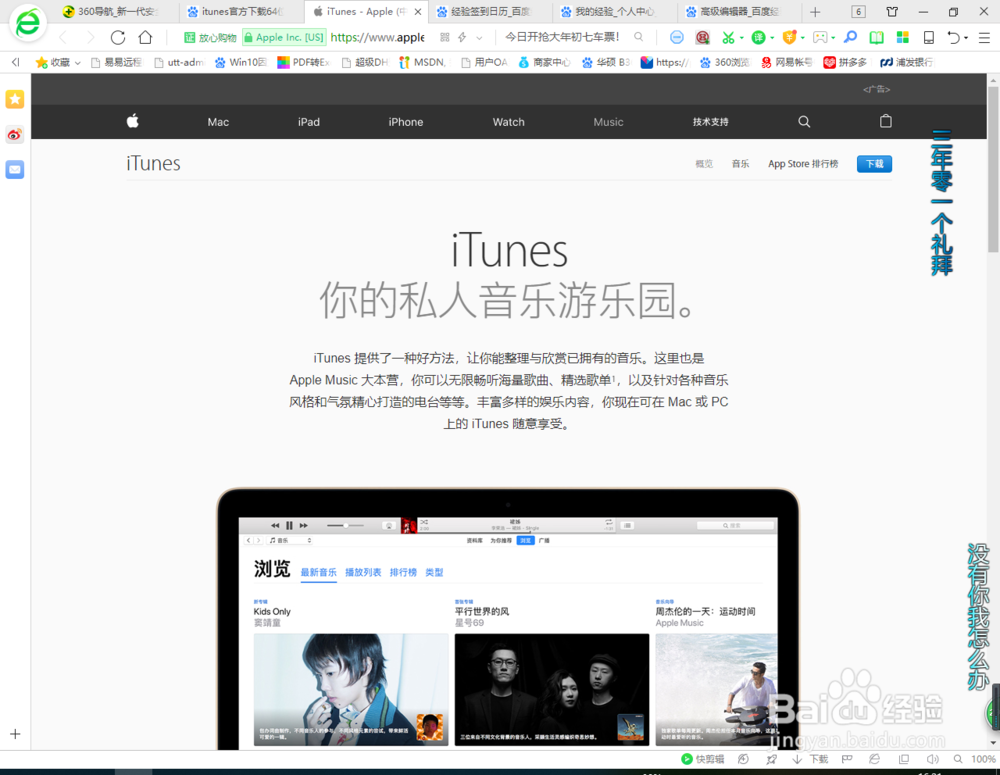The image size is (1000, 775).
Task: Click the address bar URL field
Action: [x=378, y=38]
